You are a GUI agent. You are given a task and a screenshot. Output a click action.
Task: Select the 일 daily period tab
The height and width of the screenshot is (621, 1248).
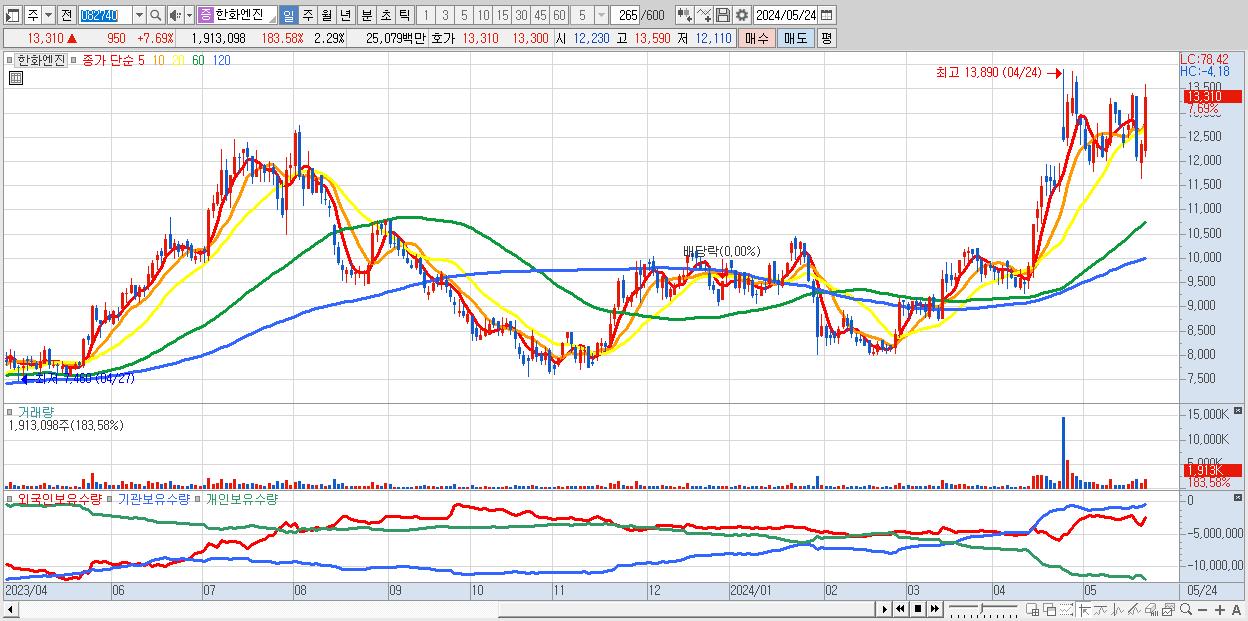288,15
